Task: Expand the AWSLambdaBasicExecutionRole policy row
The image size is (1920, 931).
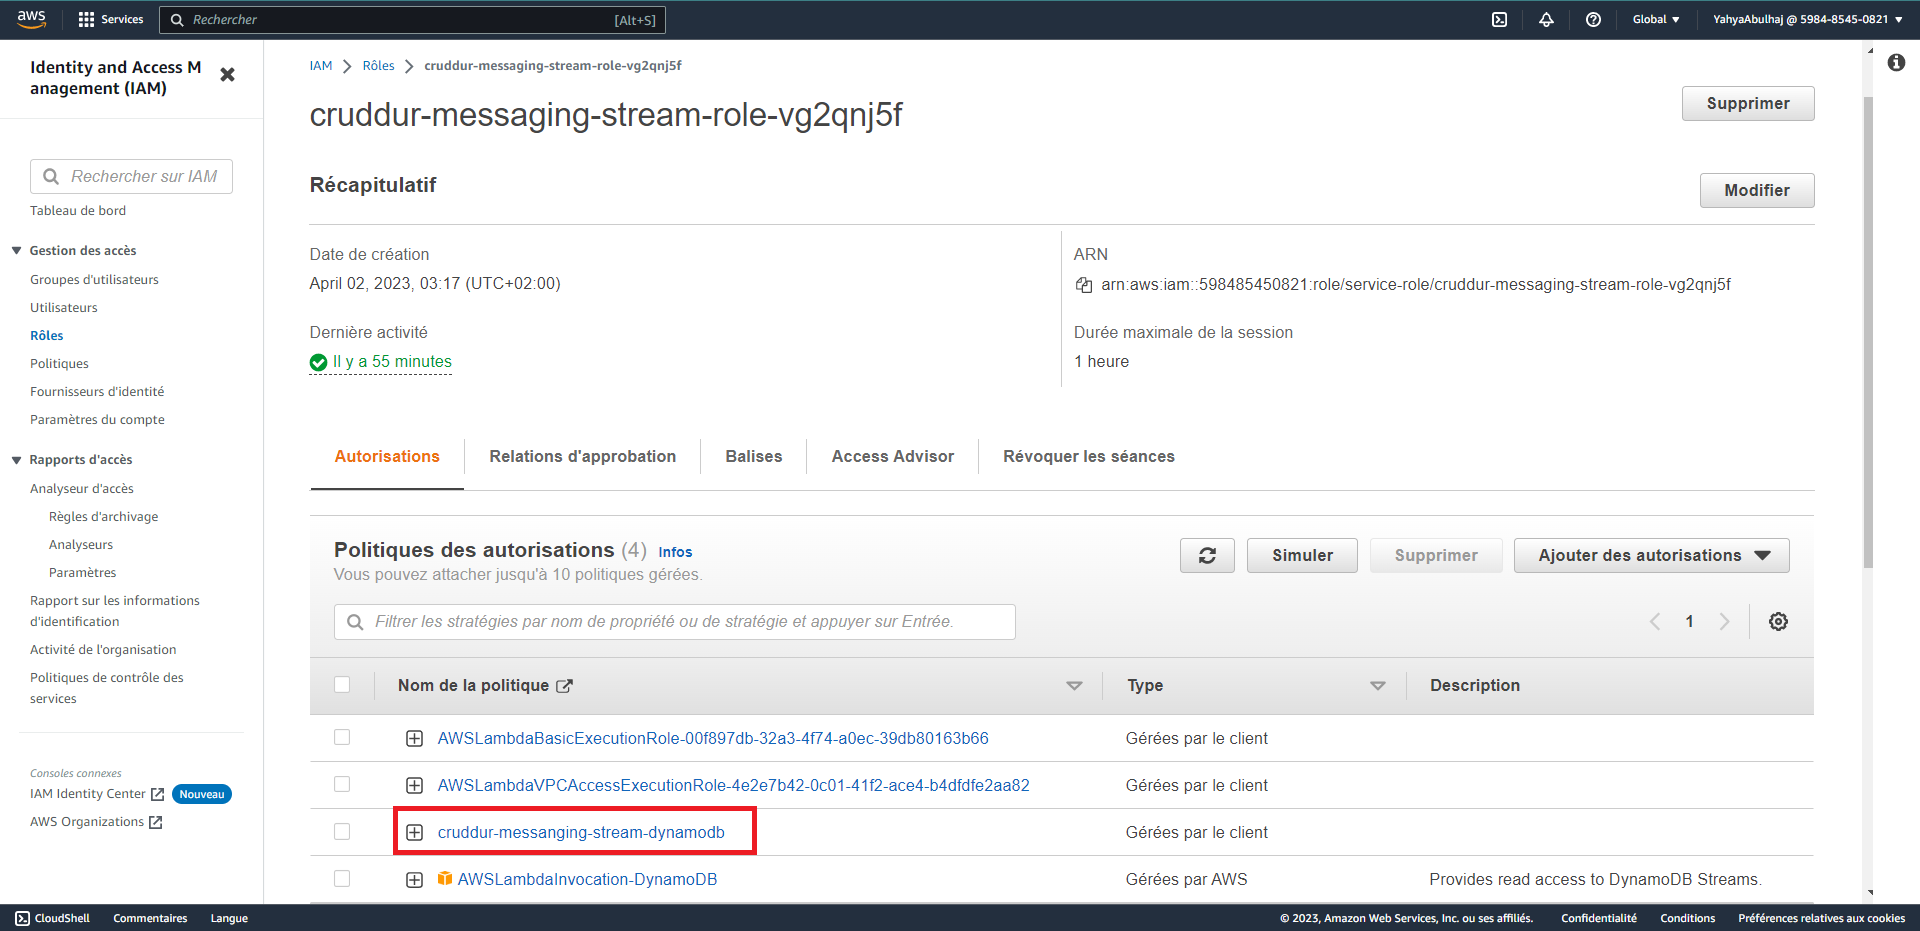Action: point(414,738)
